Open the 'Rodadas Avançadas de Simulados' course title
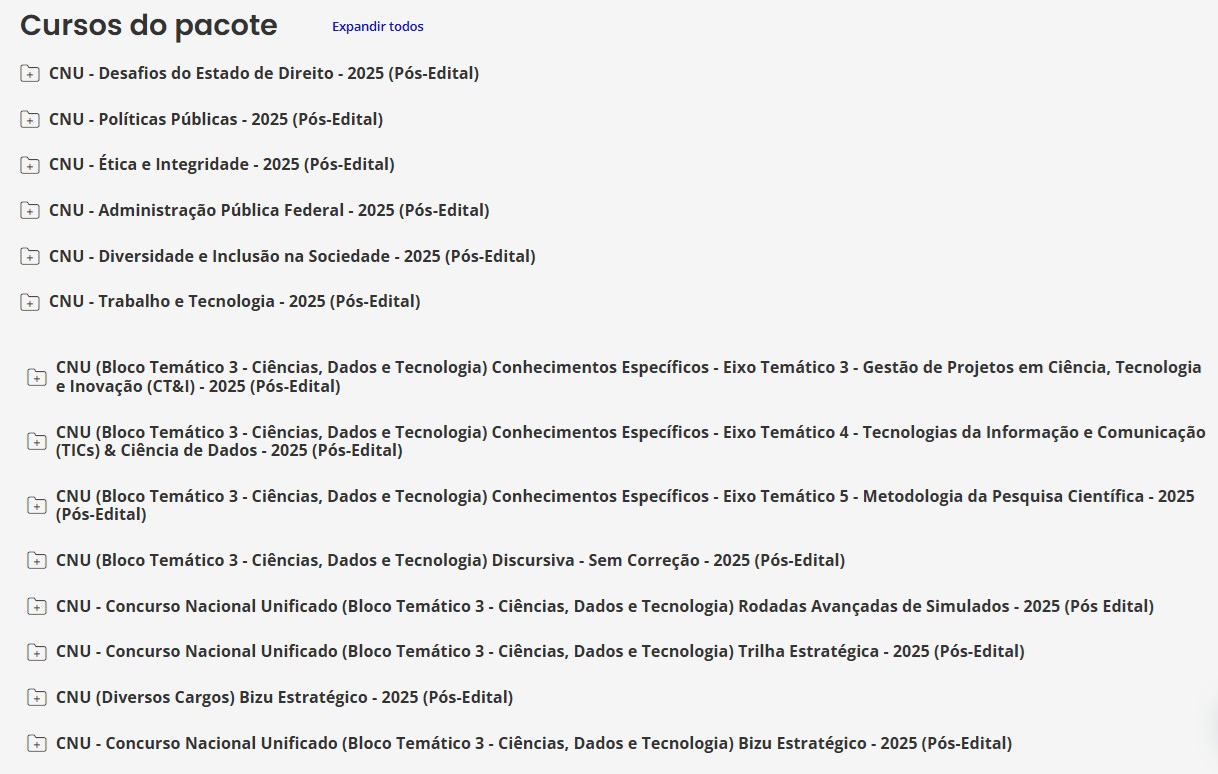The image size is (1218, 774). point(605,606)
